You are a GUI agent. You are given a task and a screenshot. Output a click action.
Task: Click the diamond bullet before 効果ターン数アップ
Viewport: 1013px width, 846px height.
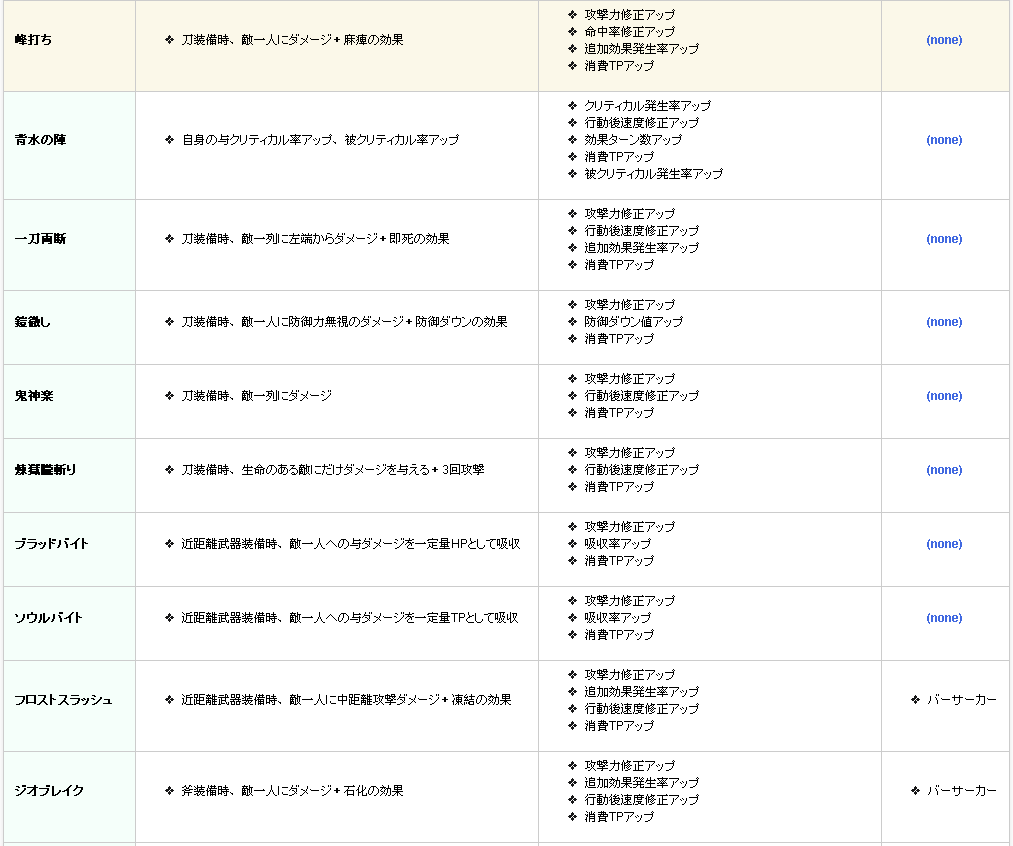point(572,140)
